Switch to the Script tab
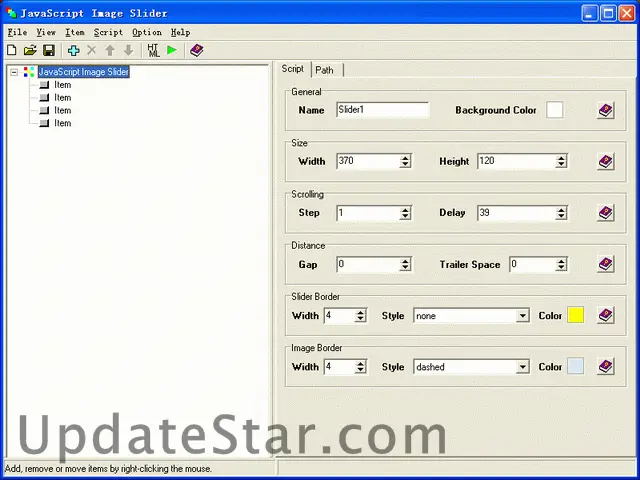 [x=293, y=69]
